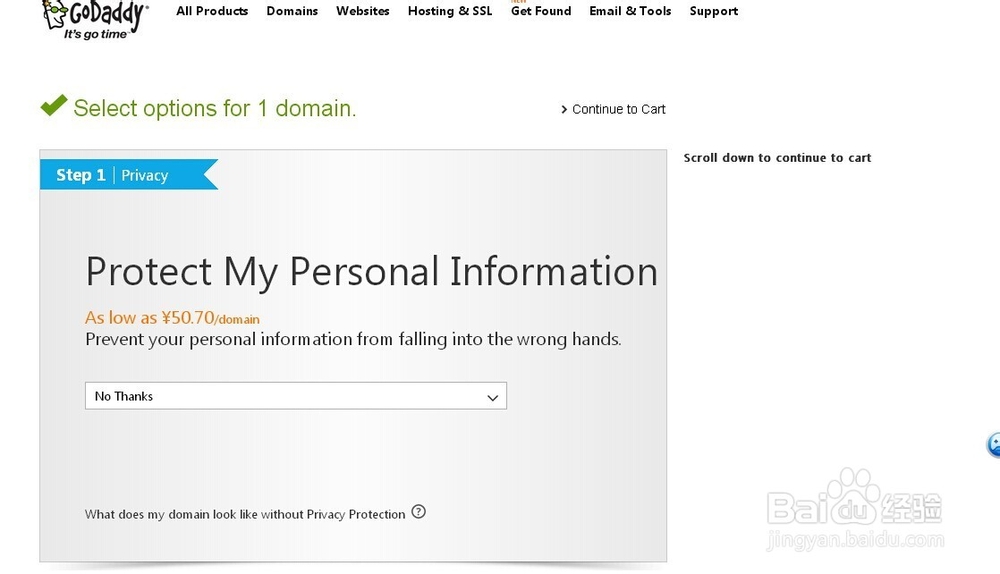Open the Email & Tools menu
Viewport: 1000px width, 574px height.
point(630,11)
